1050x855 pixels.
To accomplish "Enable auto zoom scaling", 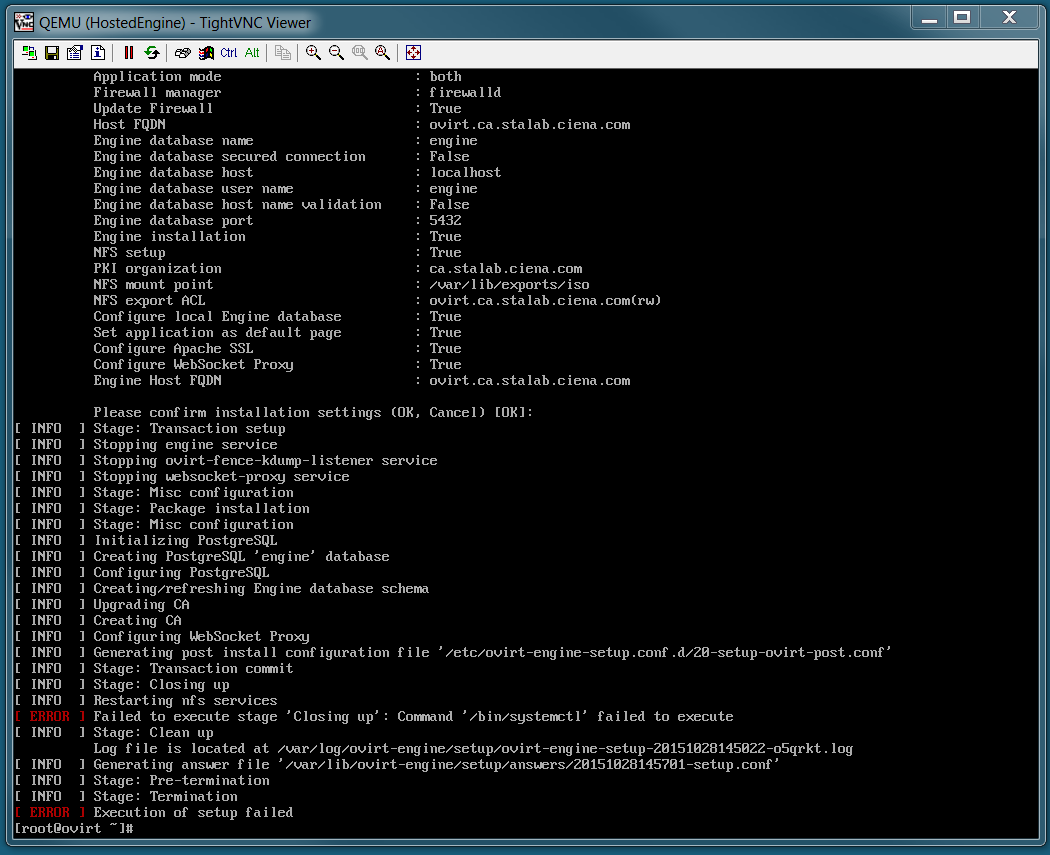I will [382, 53].
